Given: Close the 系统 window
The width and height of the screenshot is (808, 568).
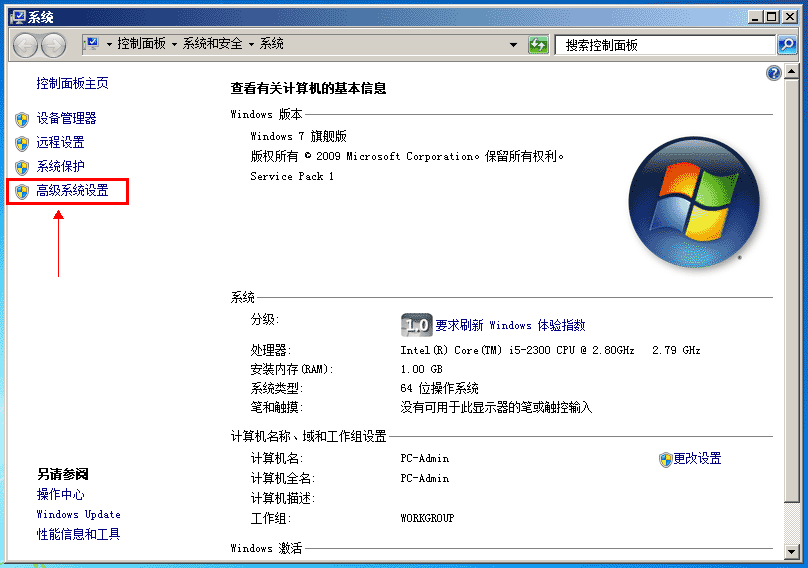Looking at the screenshot, I should coord(789,17).
